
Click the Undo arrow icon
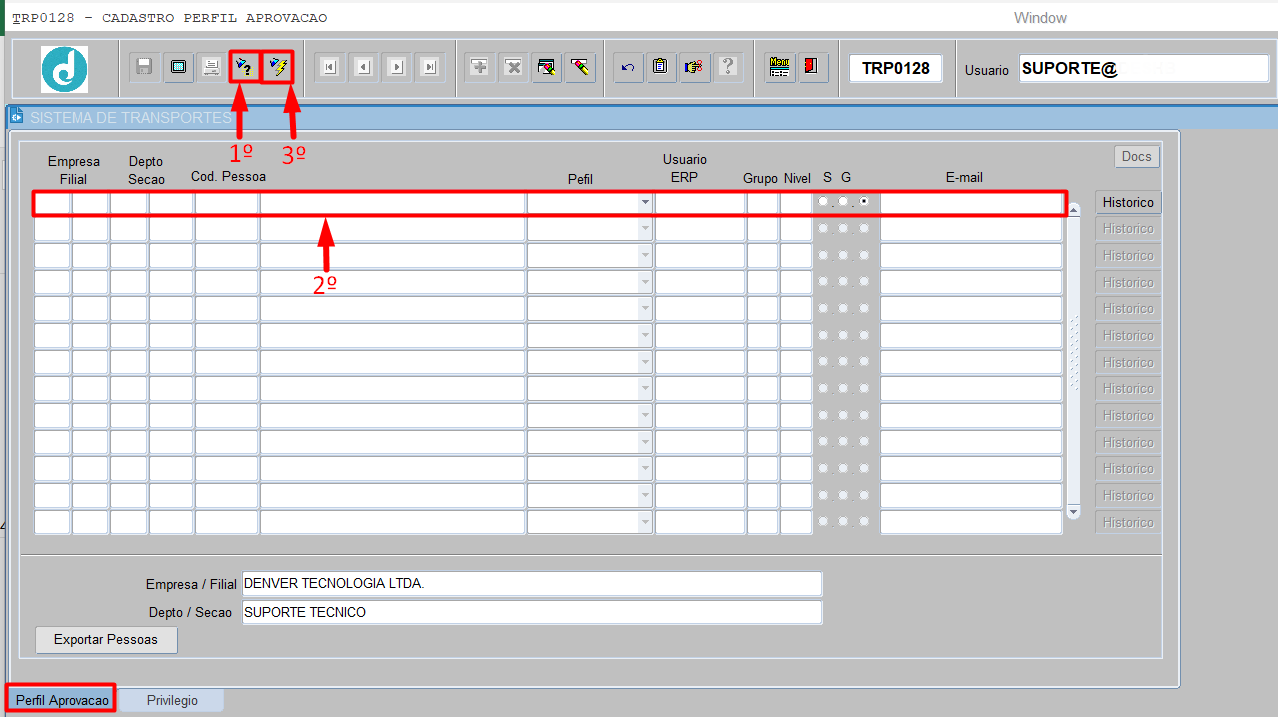628,67
